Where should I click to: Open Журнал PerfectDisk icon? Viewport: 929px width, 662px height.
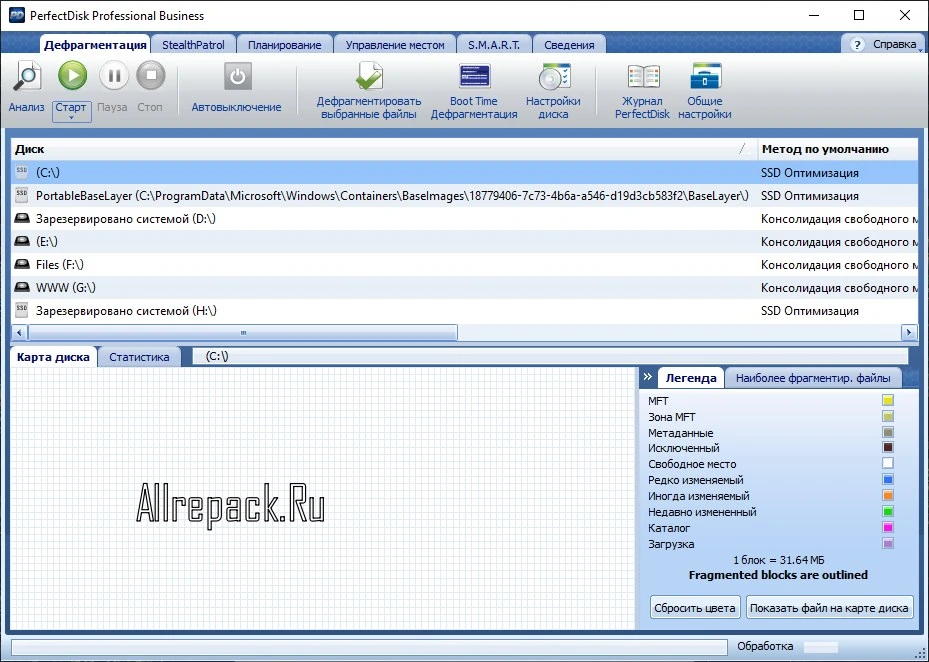click(x=643, y=77)
